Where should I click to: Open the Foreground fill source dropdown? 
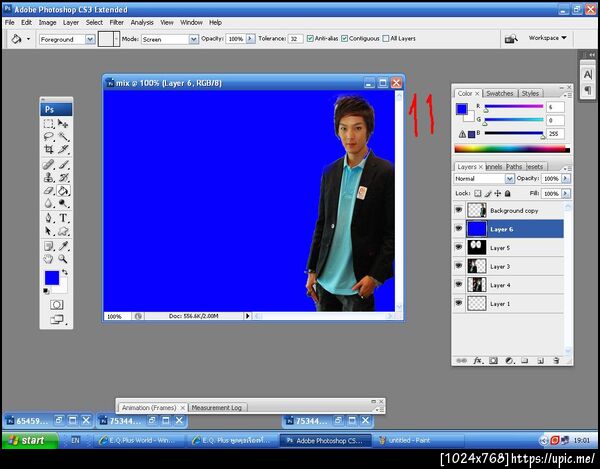pos(90,39)
